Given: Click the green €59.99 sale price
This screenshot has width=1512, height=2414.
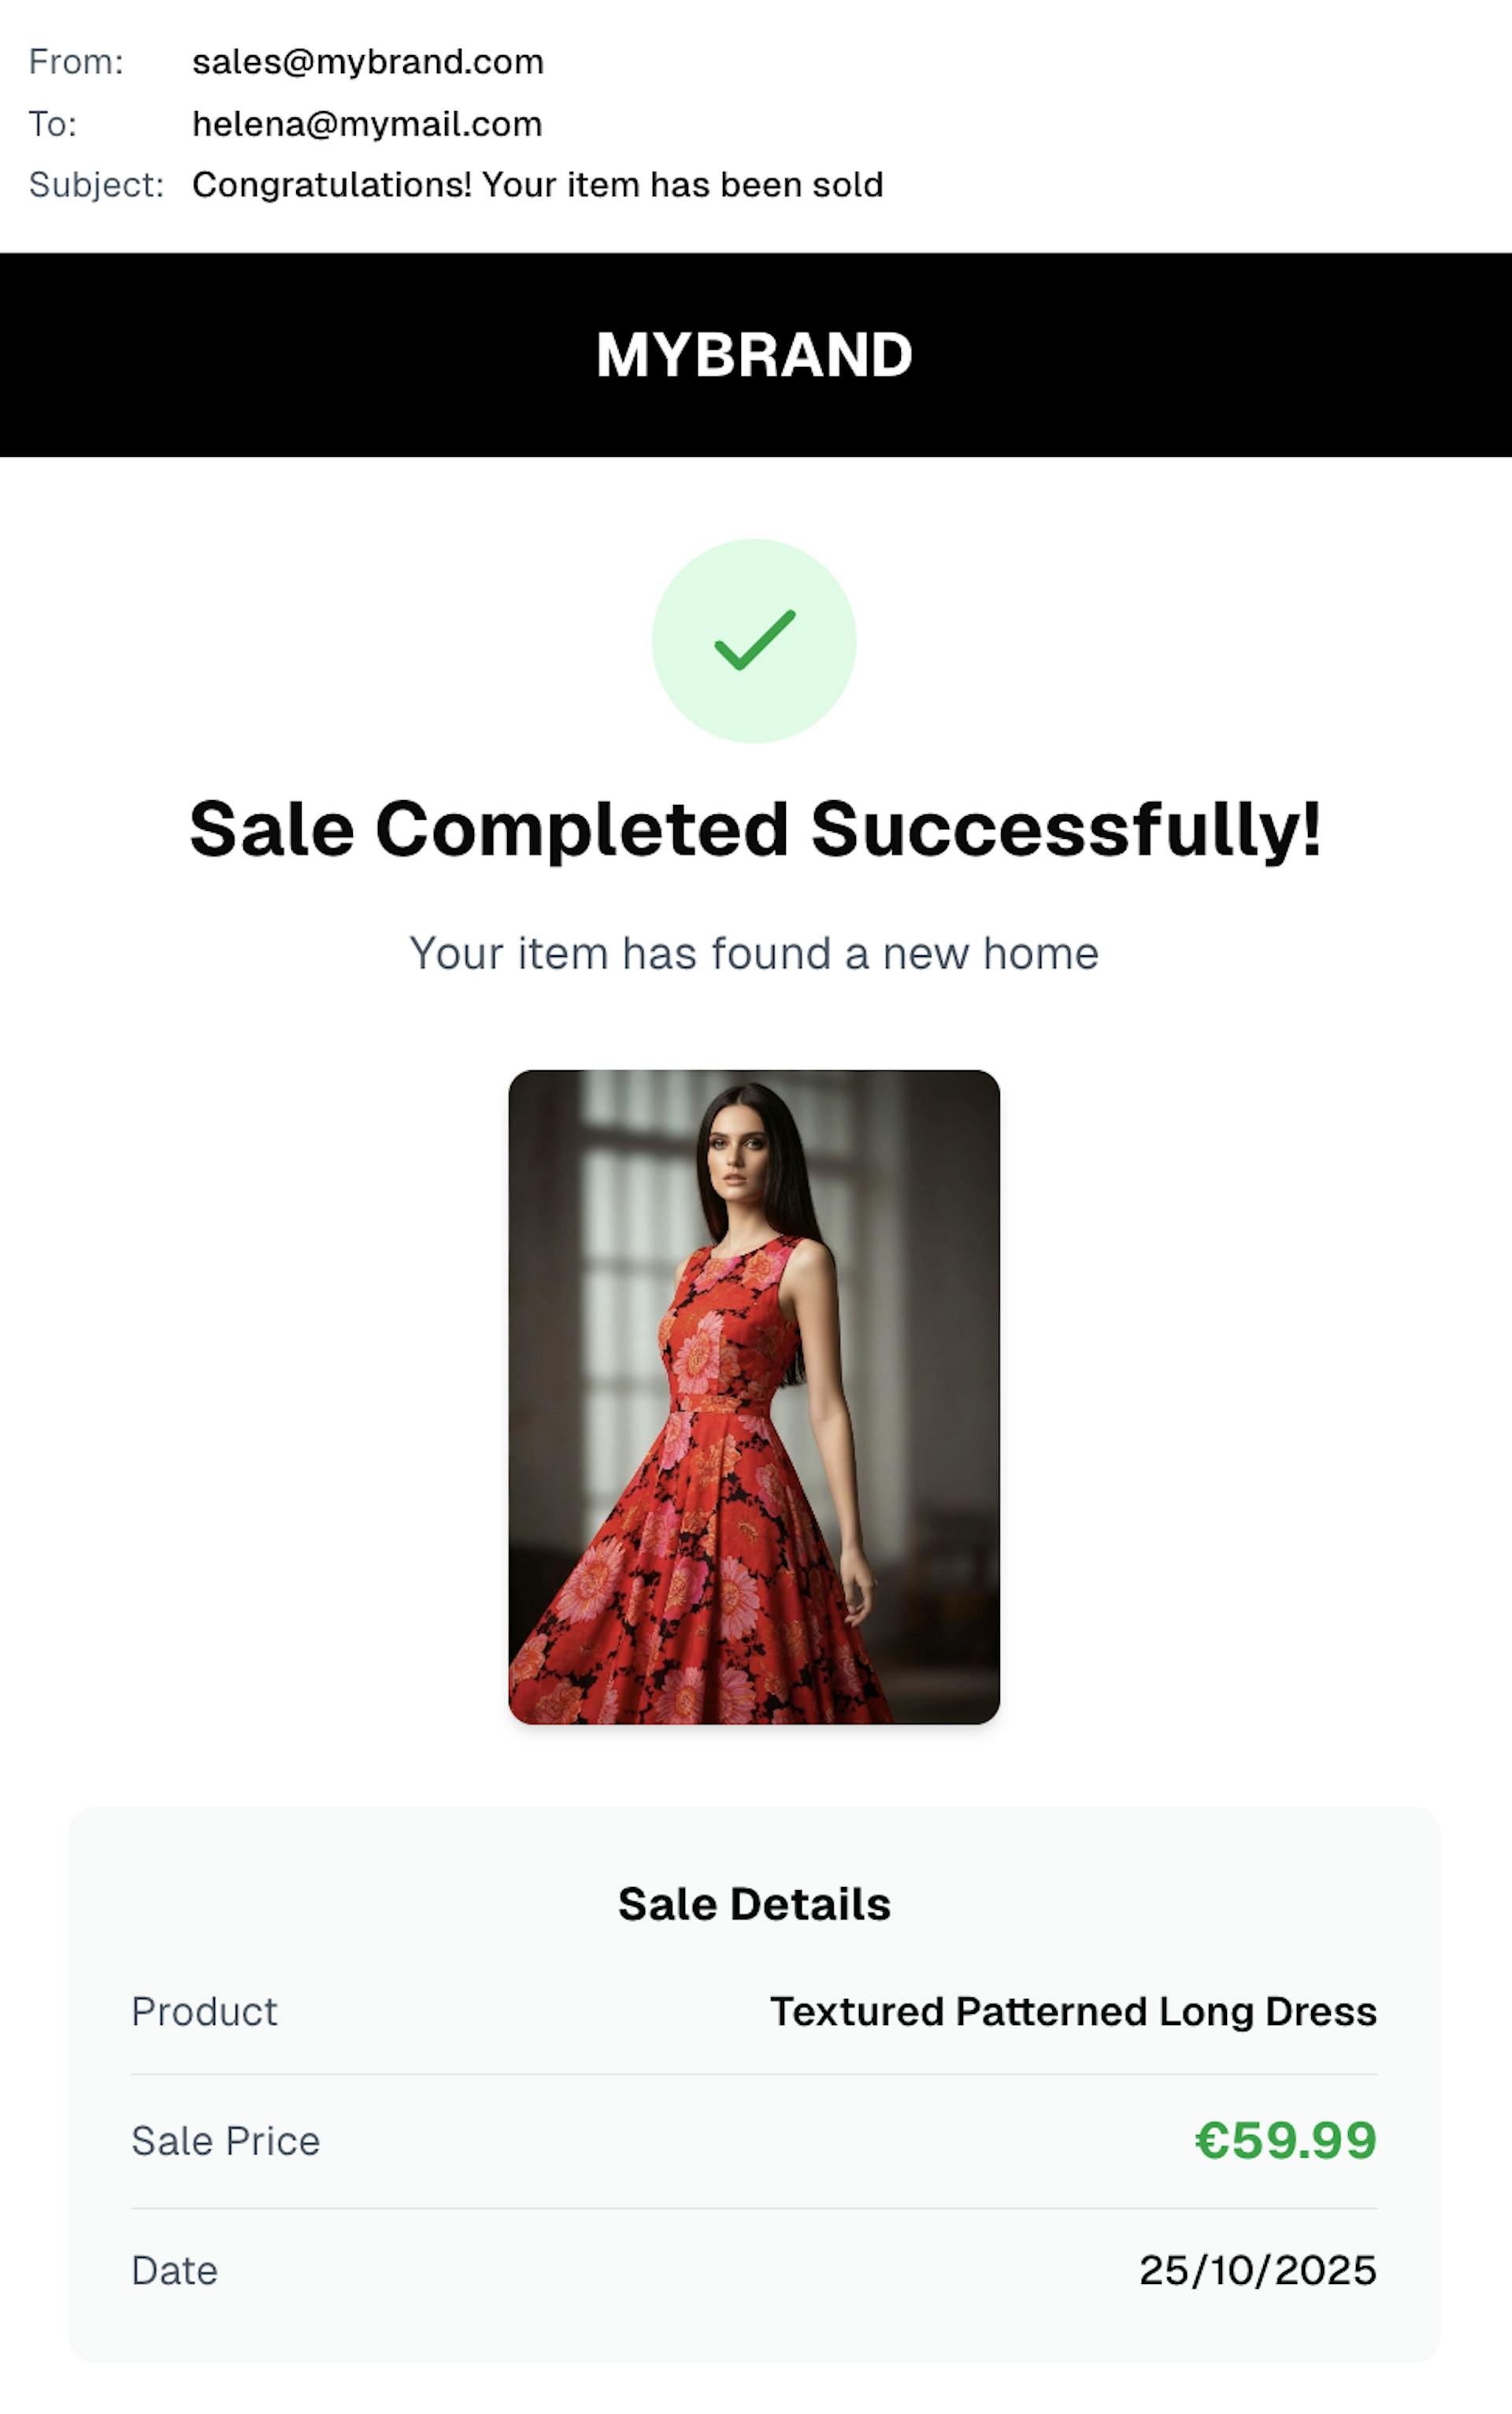Looking at the screenshot, I should coord(1286,2141).
